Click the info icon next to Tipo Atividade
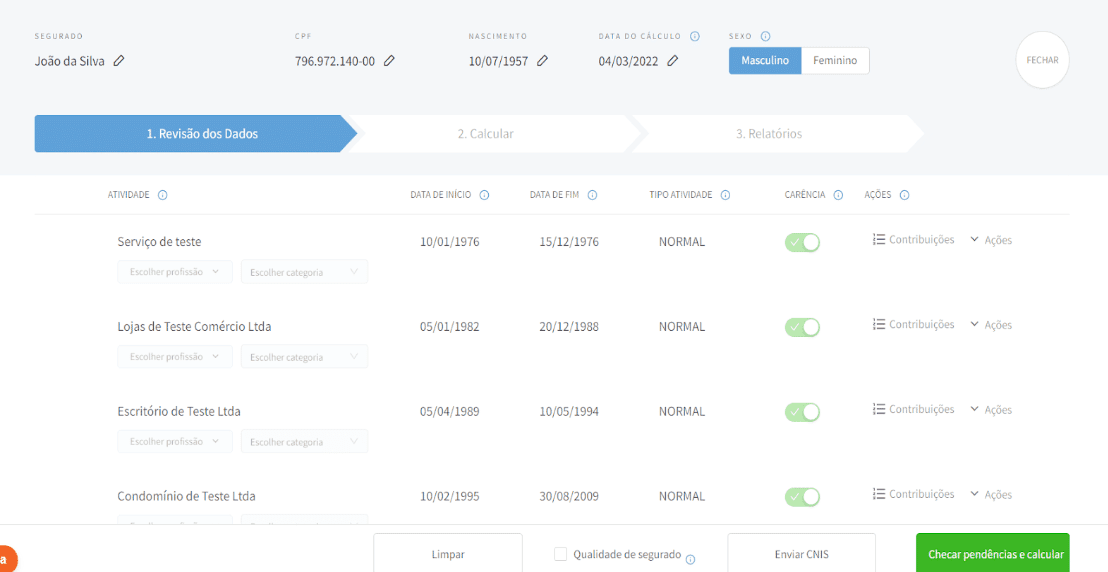Viewport: 1108px width, 572px height. tap(725, 195)
